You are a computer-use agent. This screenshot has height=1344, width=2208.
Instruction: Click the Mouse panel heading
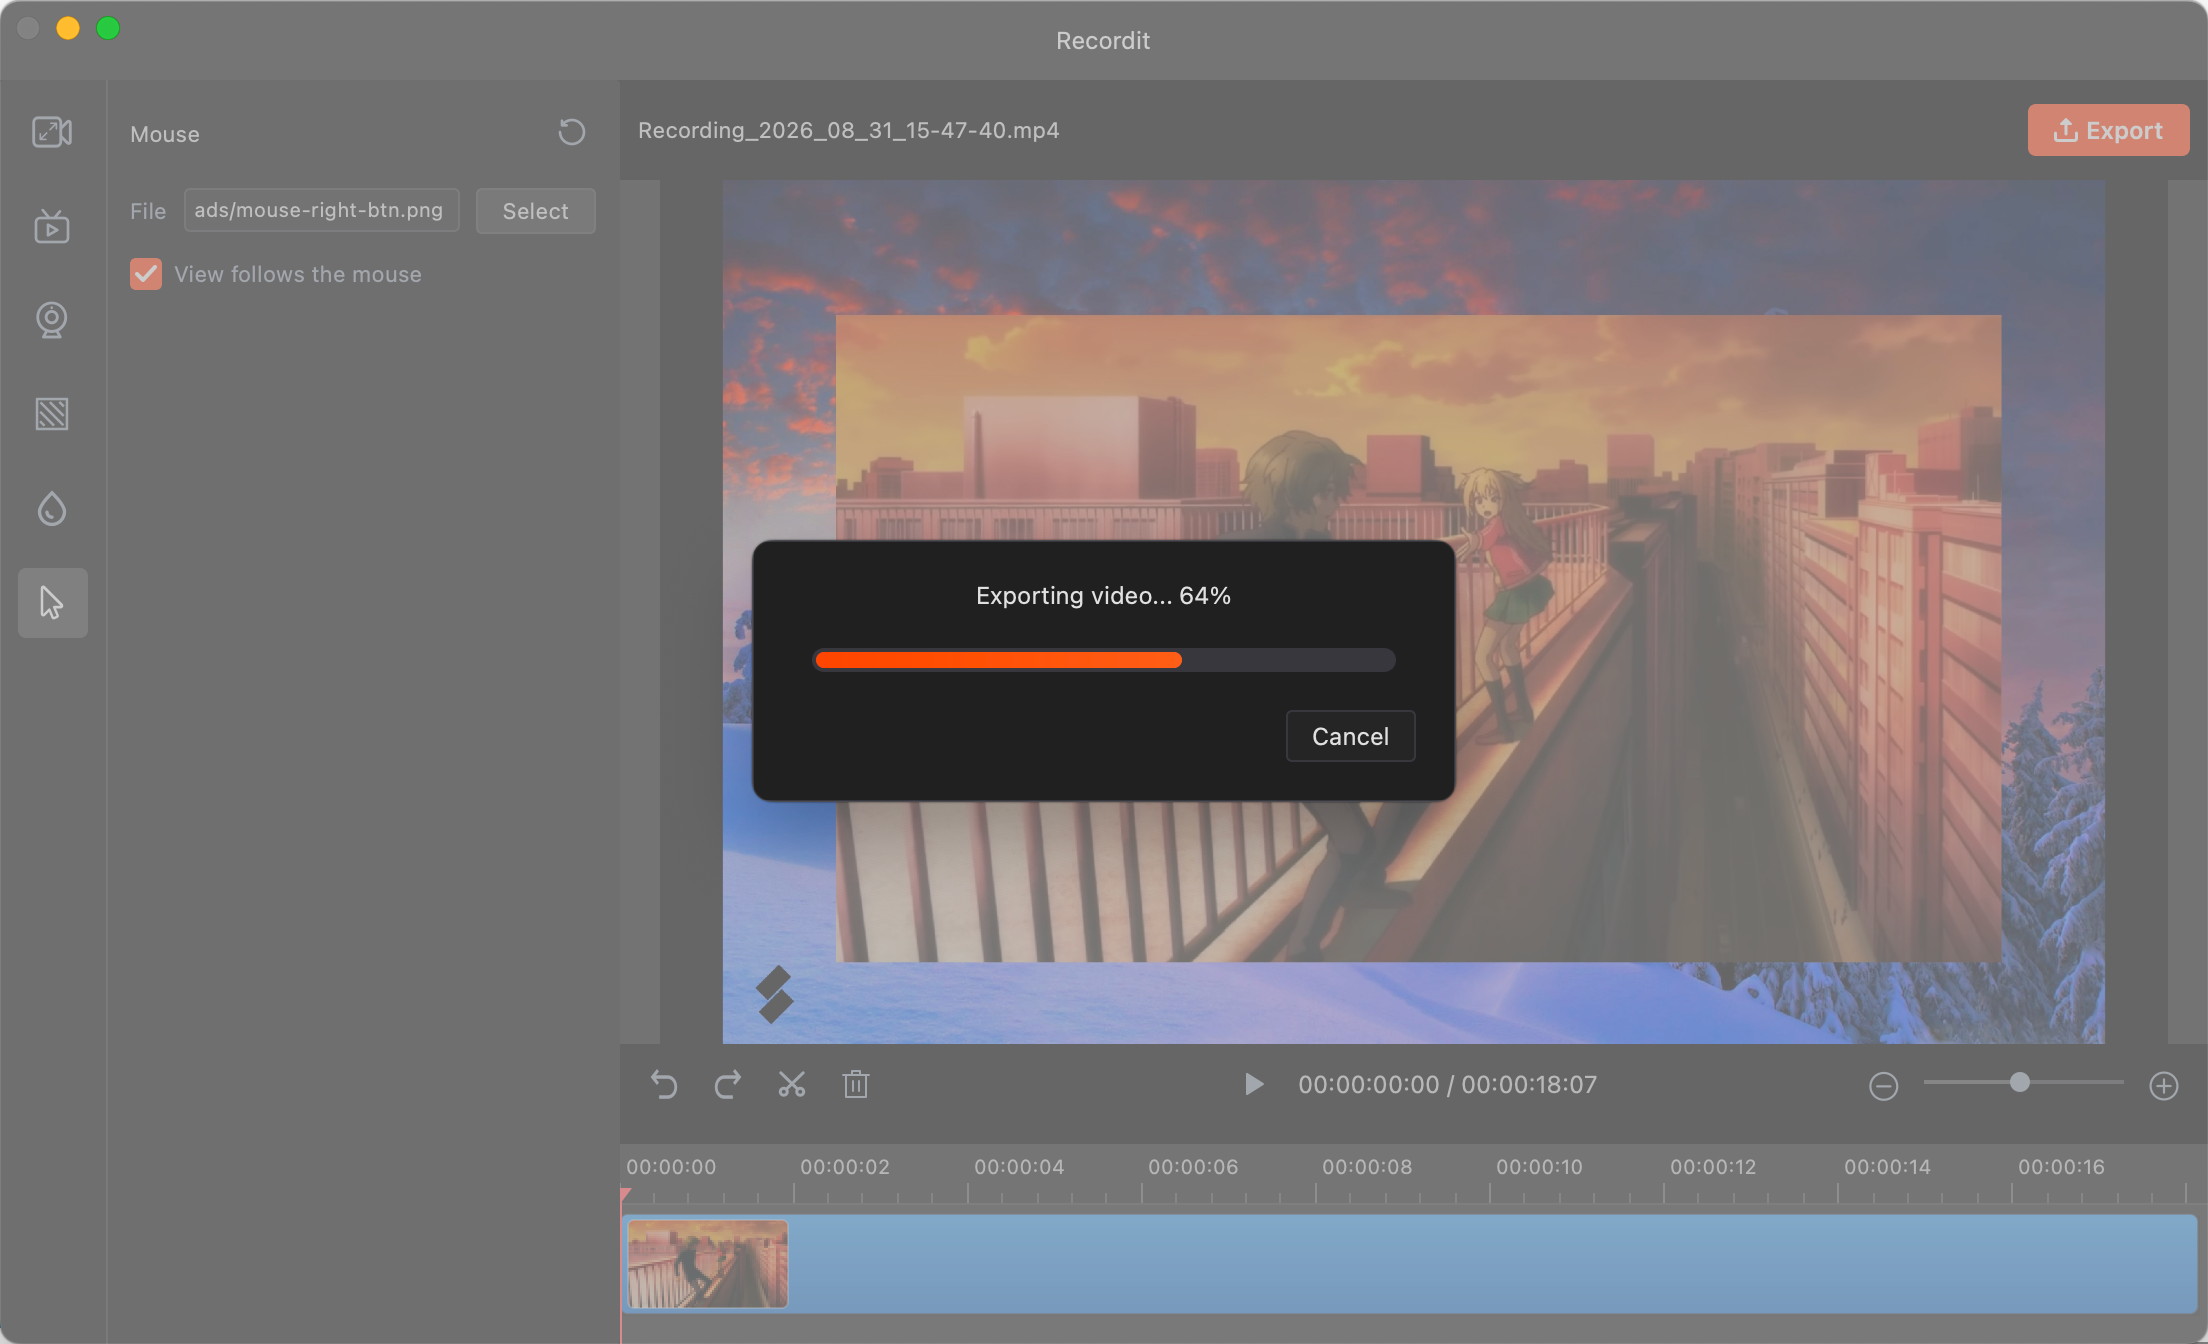pyautogui.click(x=165, y=134)
